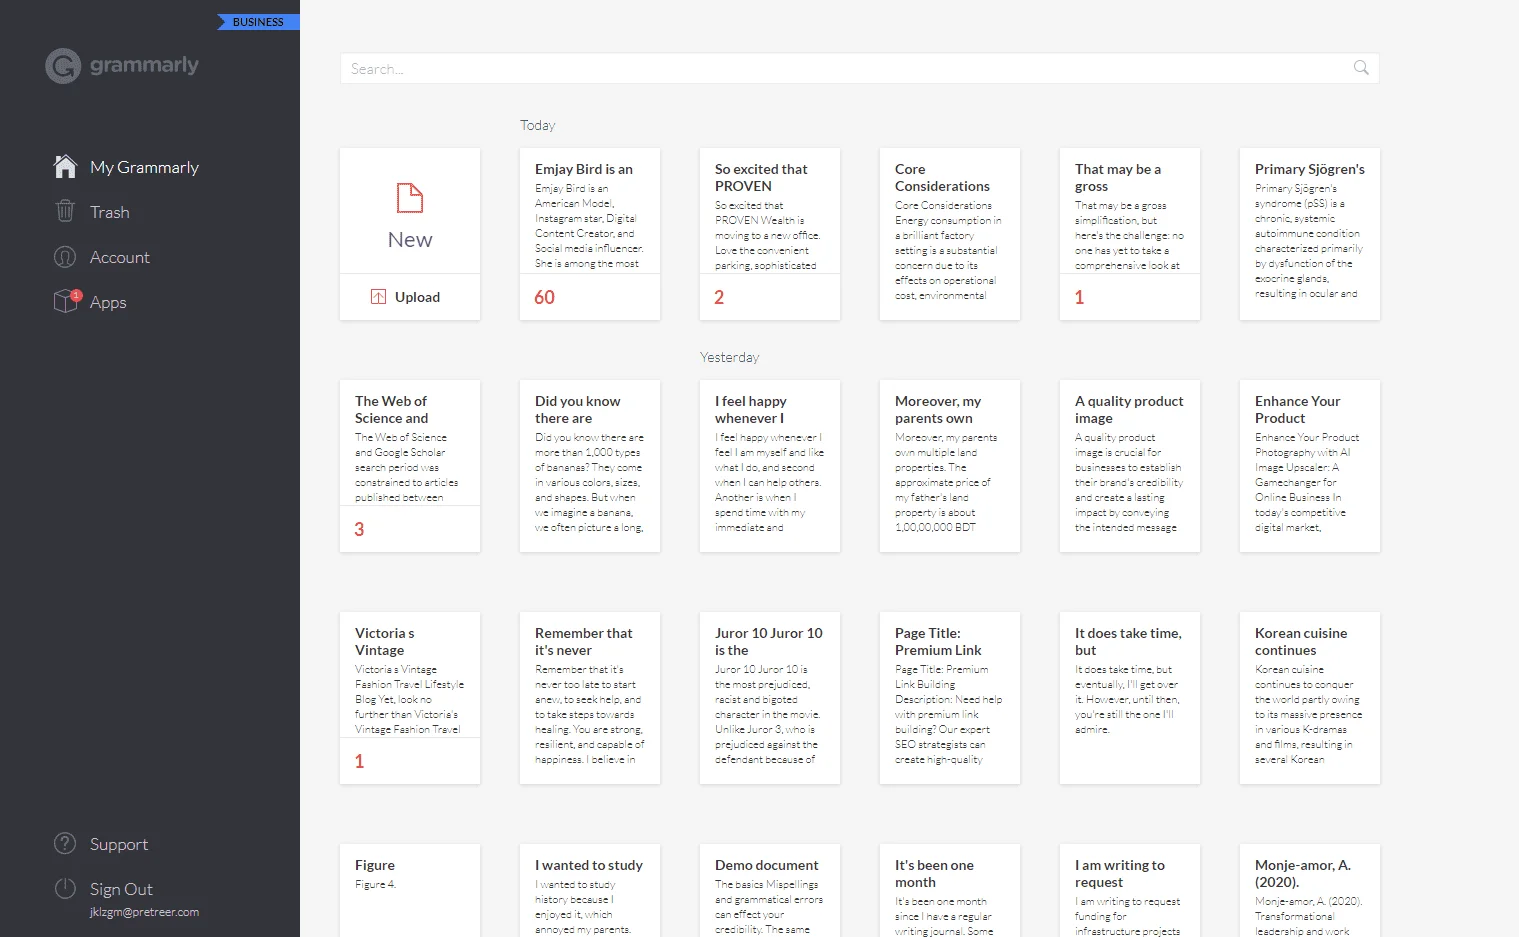1519x937 pixels.
Task: Open "Juror 10 Juror 10 is the" document
Action: point(770,698)
